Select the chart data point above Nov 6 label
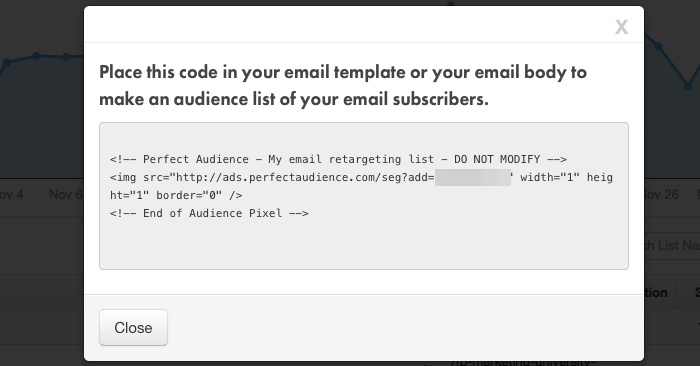 pyautogui.click(x=66, y=57)
